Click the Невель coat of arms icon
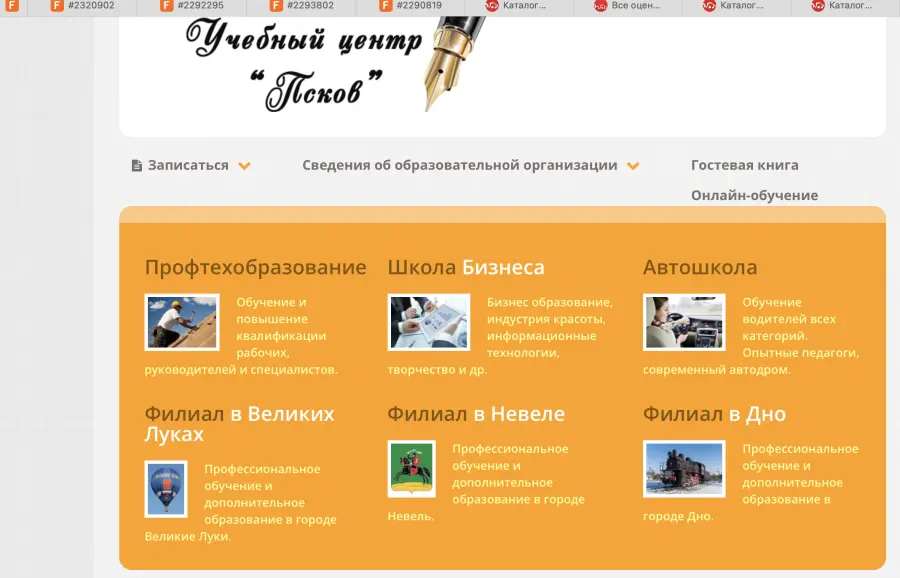Screen dimensions: 900x578 point(411,468)
